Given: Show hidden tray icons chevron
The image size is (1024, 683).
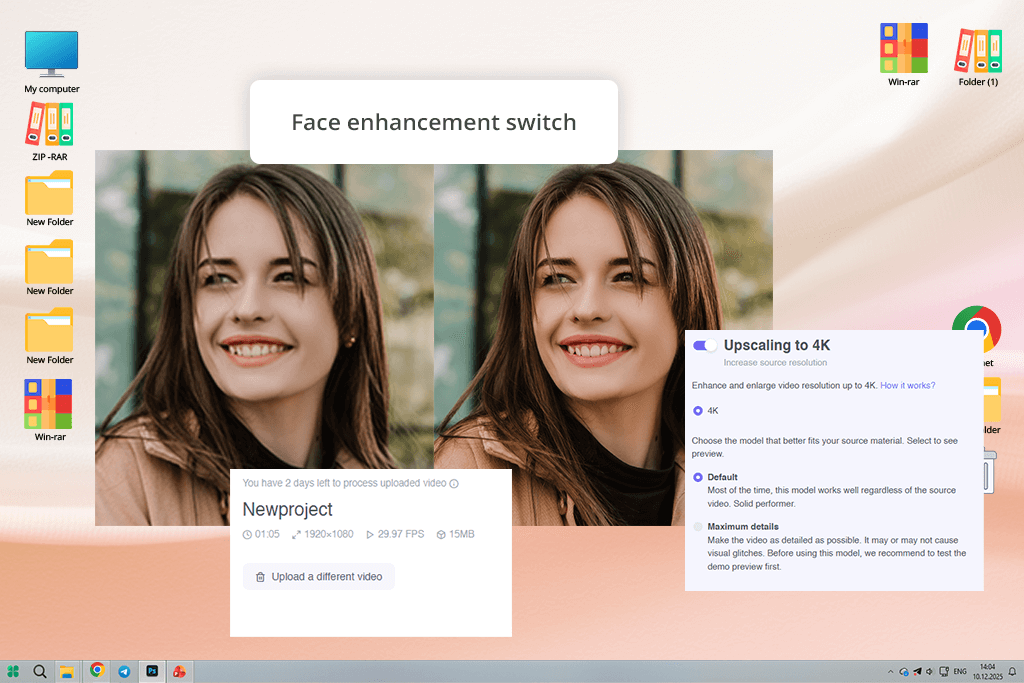Looking at the screenshot, I should 890,671.
